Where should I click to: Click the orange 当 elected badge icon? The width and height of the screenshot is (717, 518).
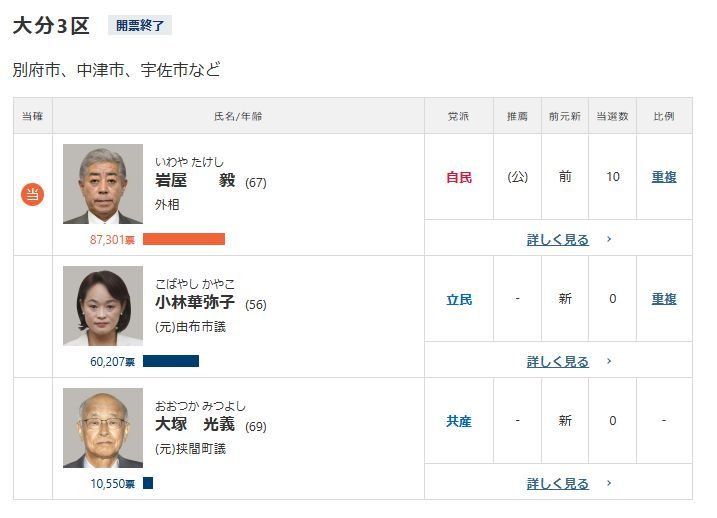point(33,194)
